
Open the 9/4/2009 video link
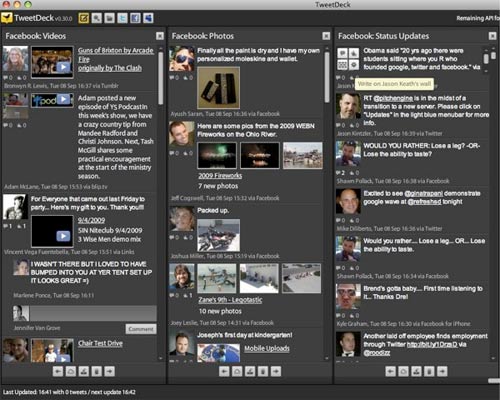[91, 220]
